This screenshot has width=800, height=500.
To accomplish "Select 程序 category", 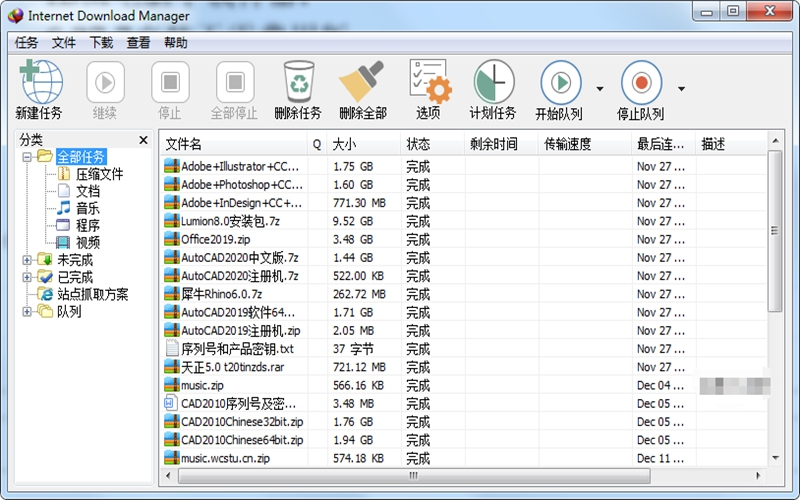I will click(88, 226).
